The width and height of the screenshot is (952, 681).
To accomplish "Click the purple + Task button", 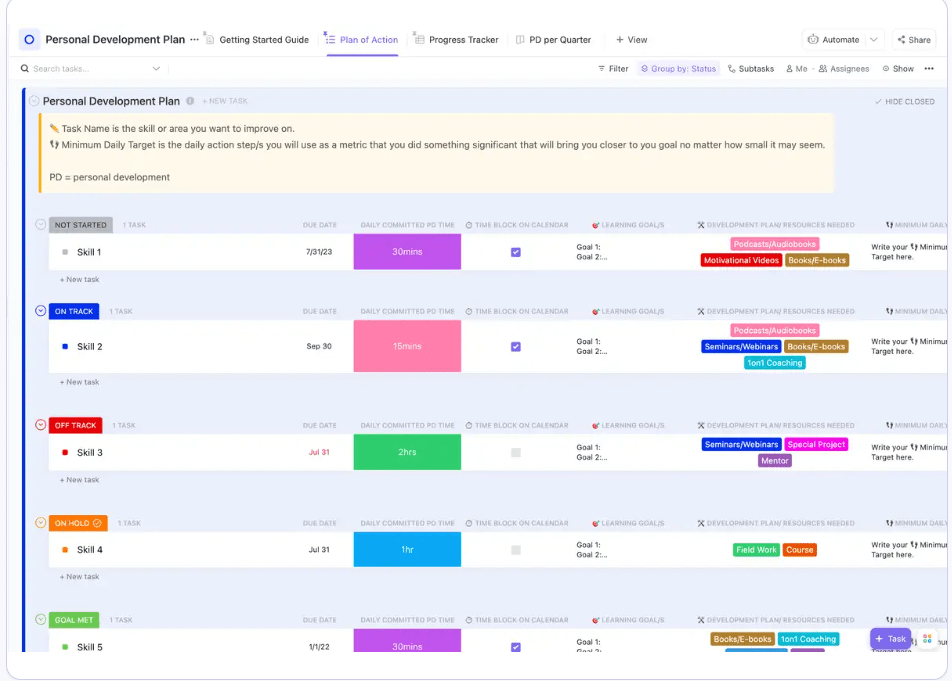I will tap(891, 639).
